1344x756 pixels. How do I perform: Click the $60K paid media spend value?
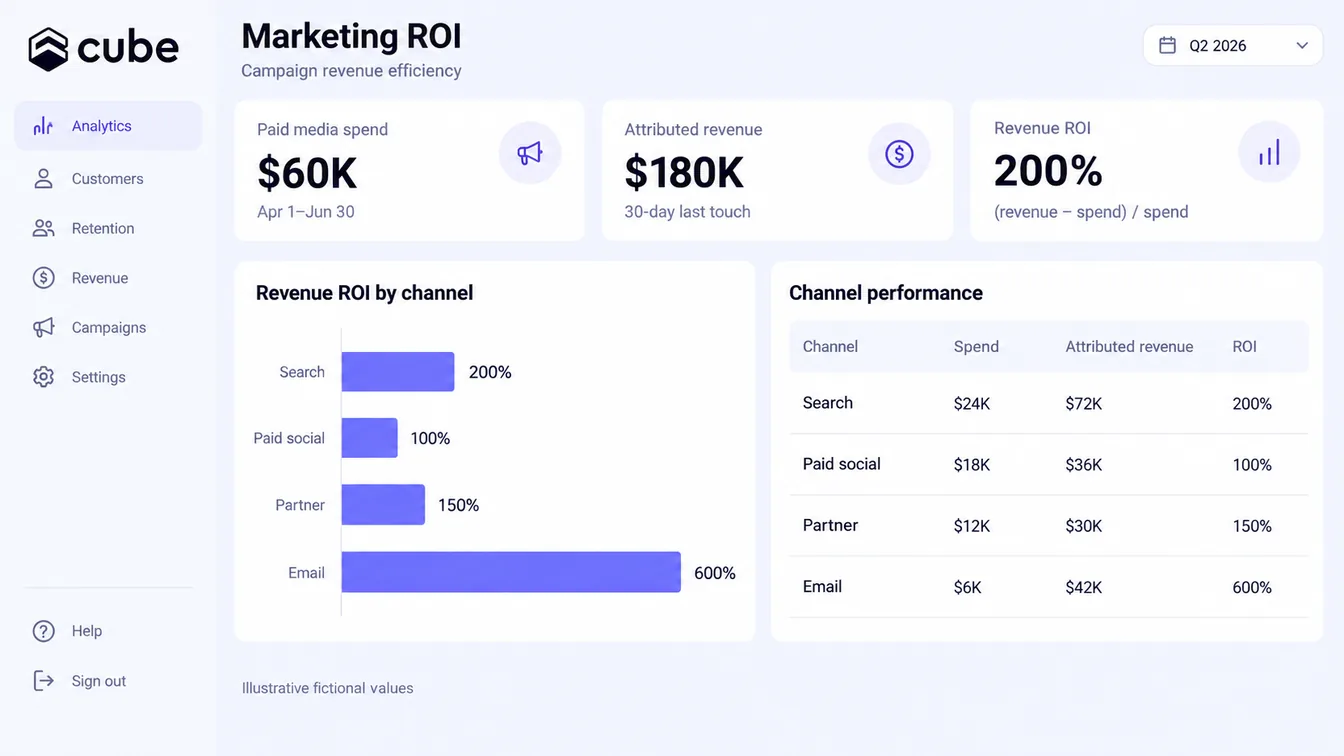(307, 173)
